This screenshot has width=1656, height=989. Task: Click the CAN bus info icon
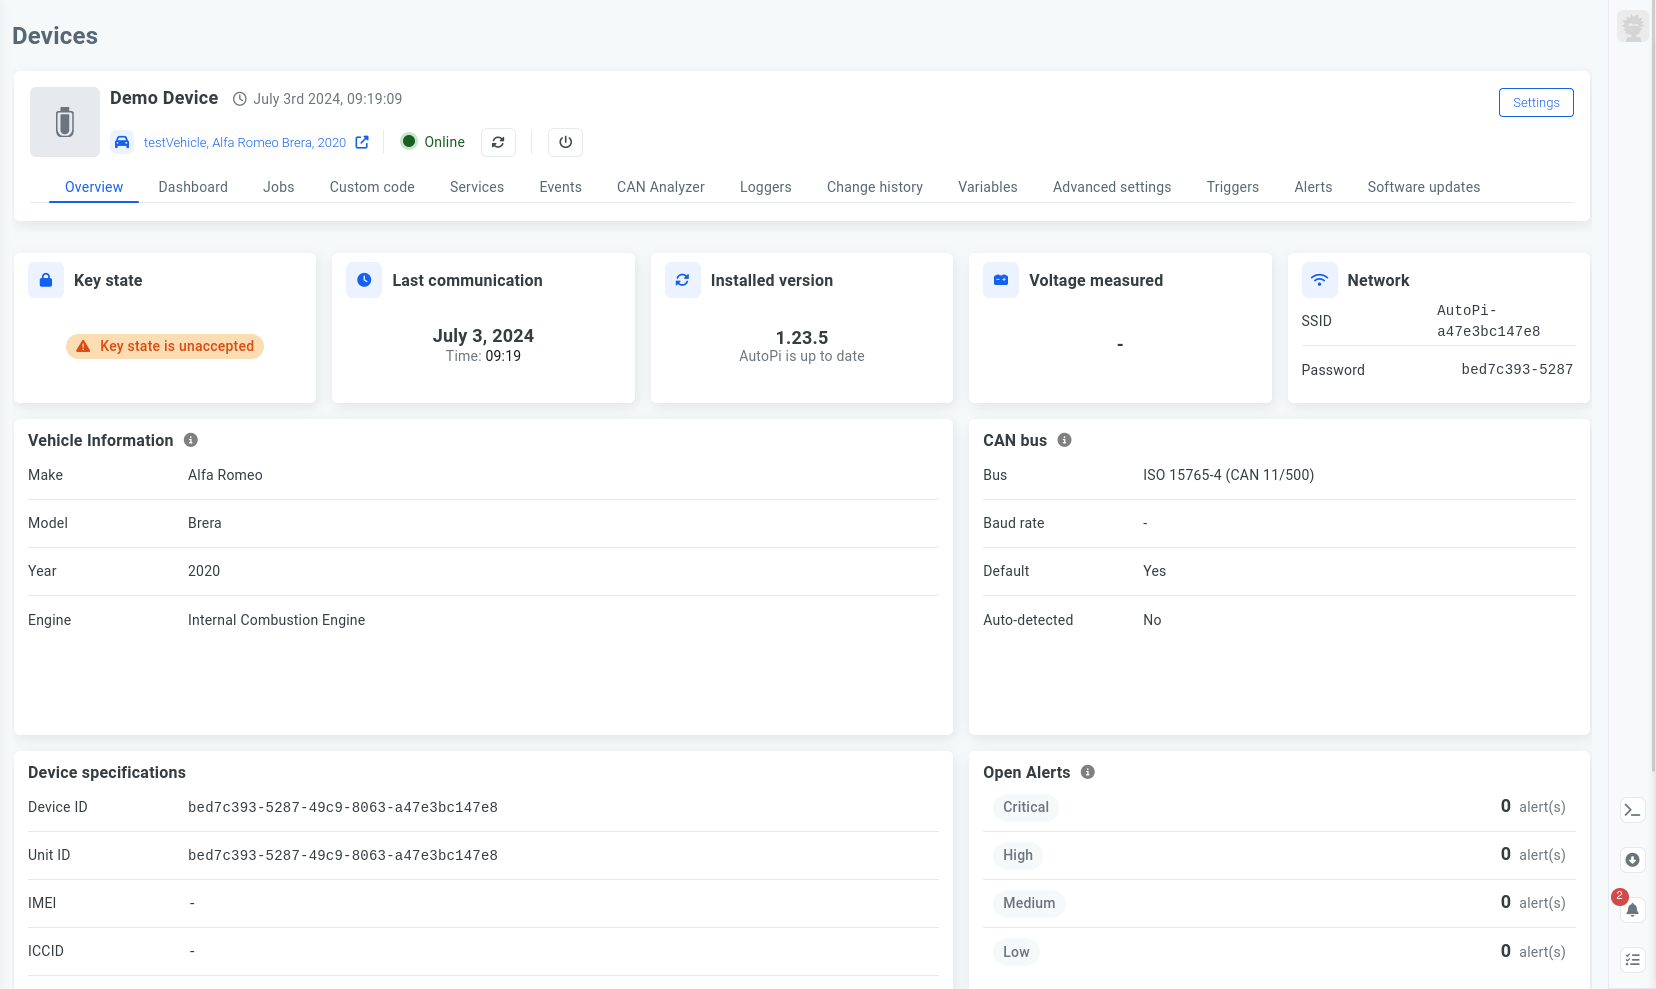tap(1065, 440)
